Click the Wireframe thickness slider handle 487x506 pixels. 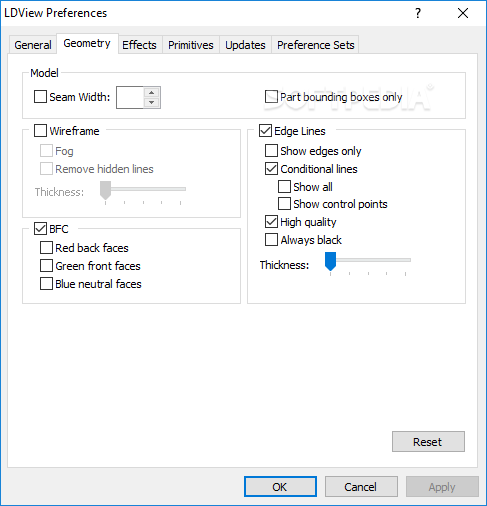[105, 190]
